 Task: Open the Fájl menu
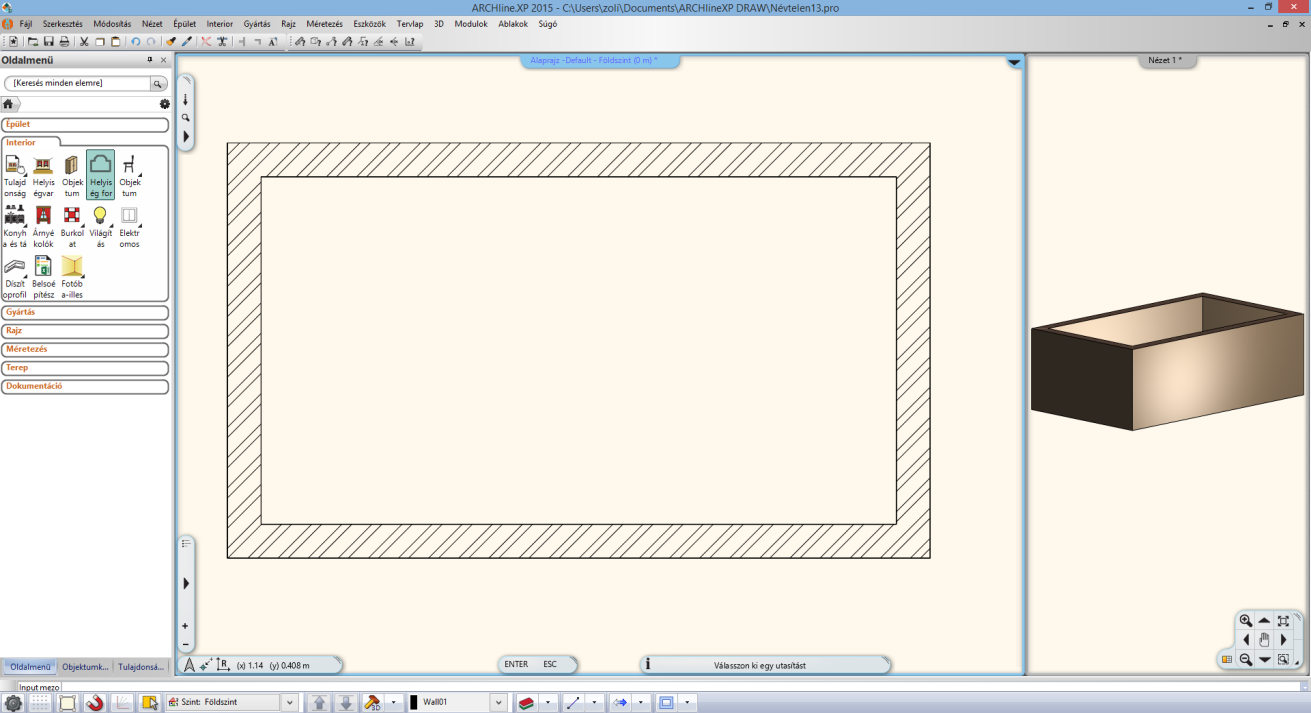[26, 23]
